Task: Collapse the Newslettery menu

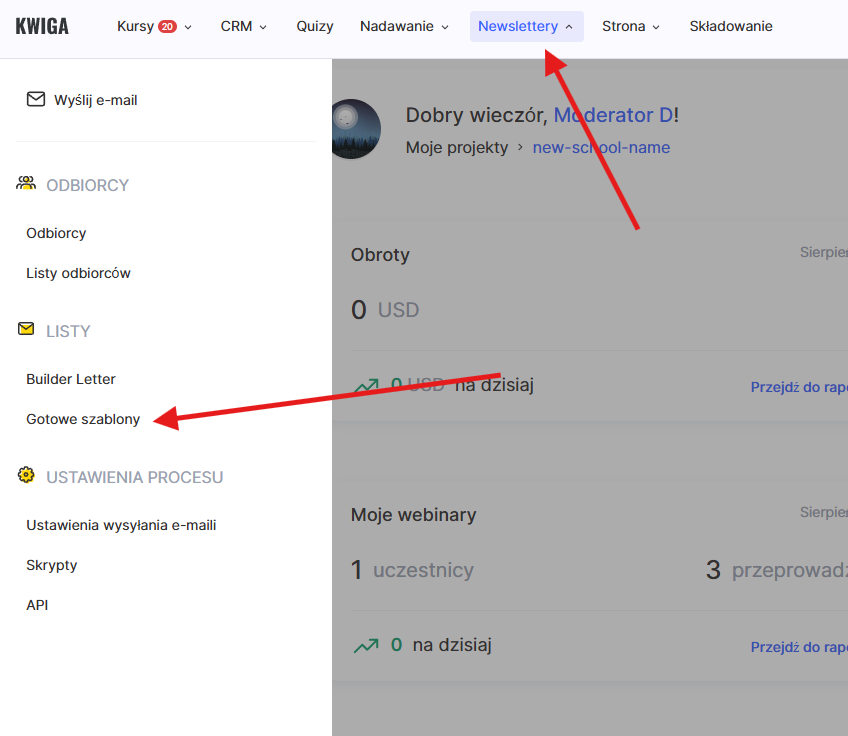Action: (526, 27)
